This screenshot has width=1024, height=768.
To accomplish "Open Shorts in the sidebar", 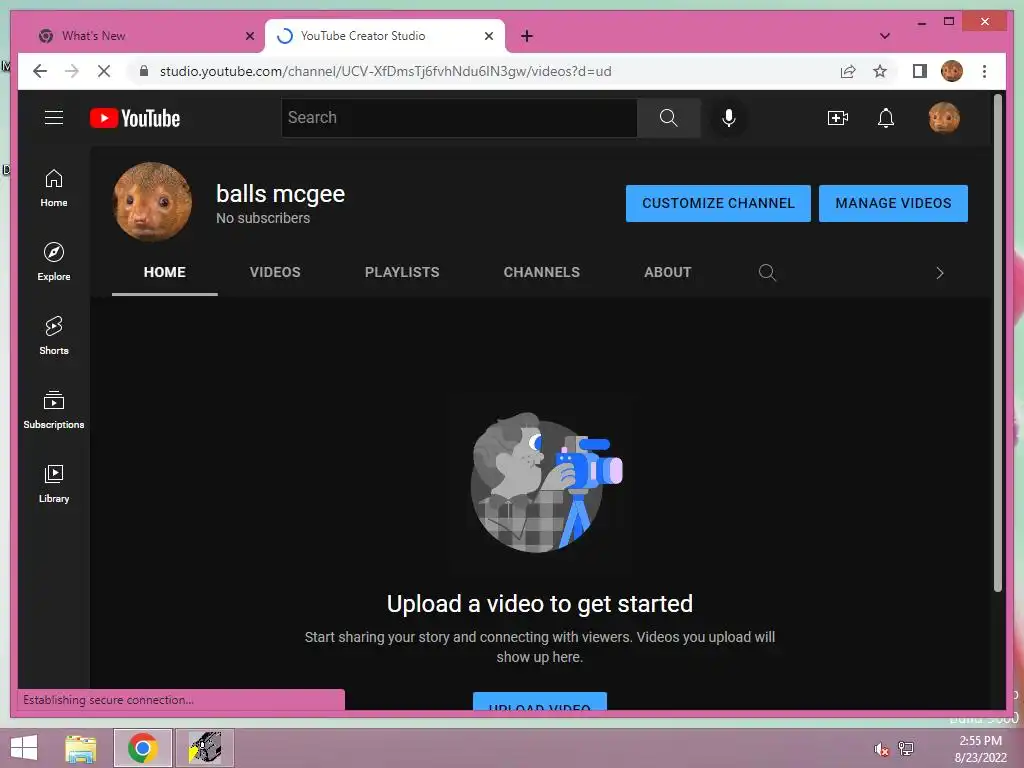I will point(54,336).
